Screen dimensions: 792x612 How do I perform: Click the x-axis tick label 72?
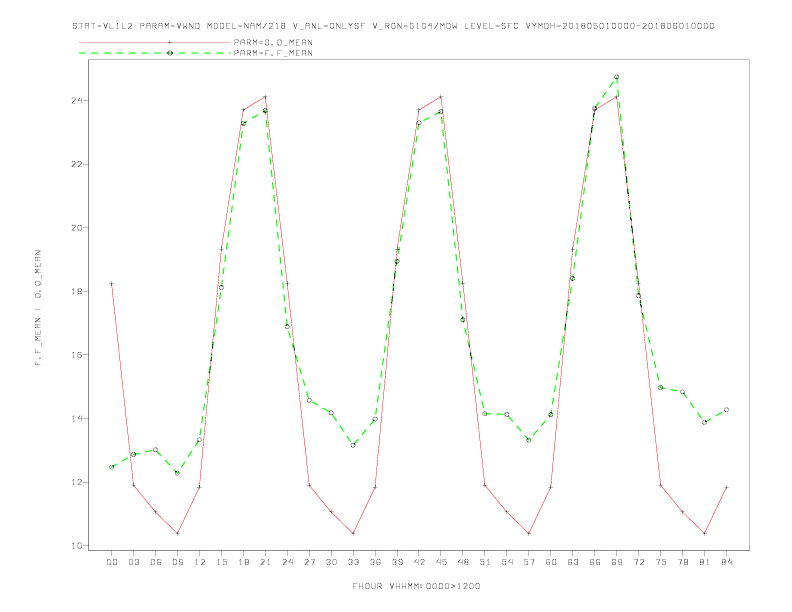click(638, 562)
